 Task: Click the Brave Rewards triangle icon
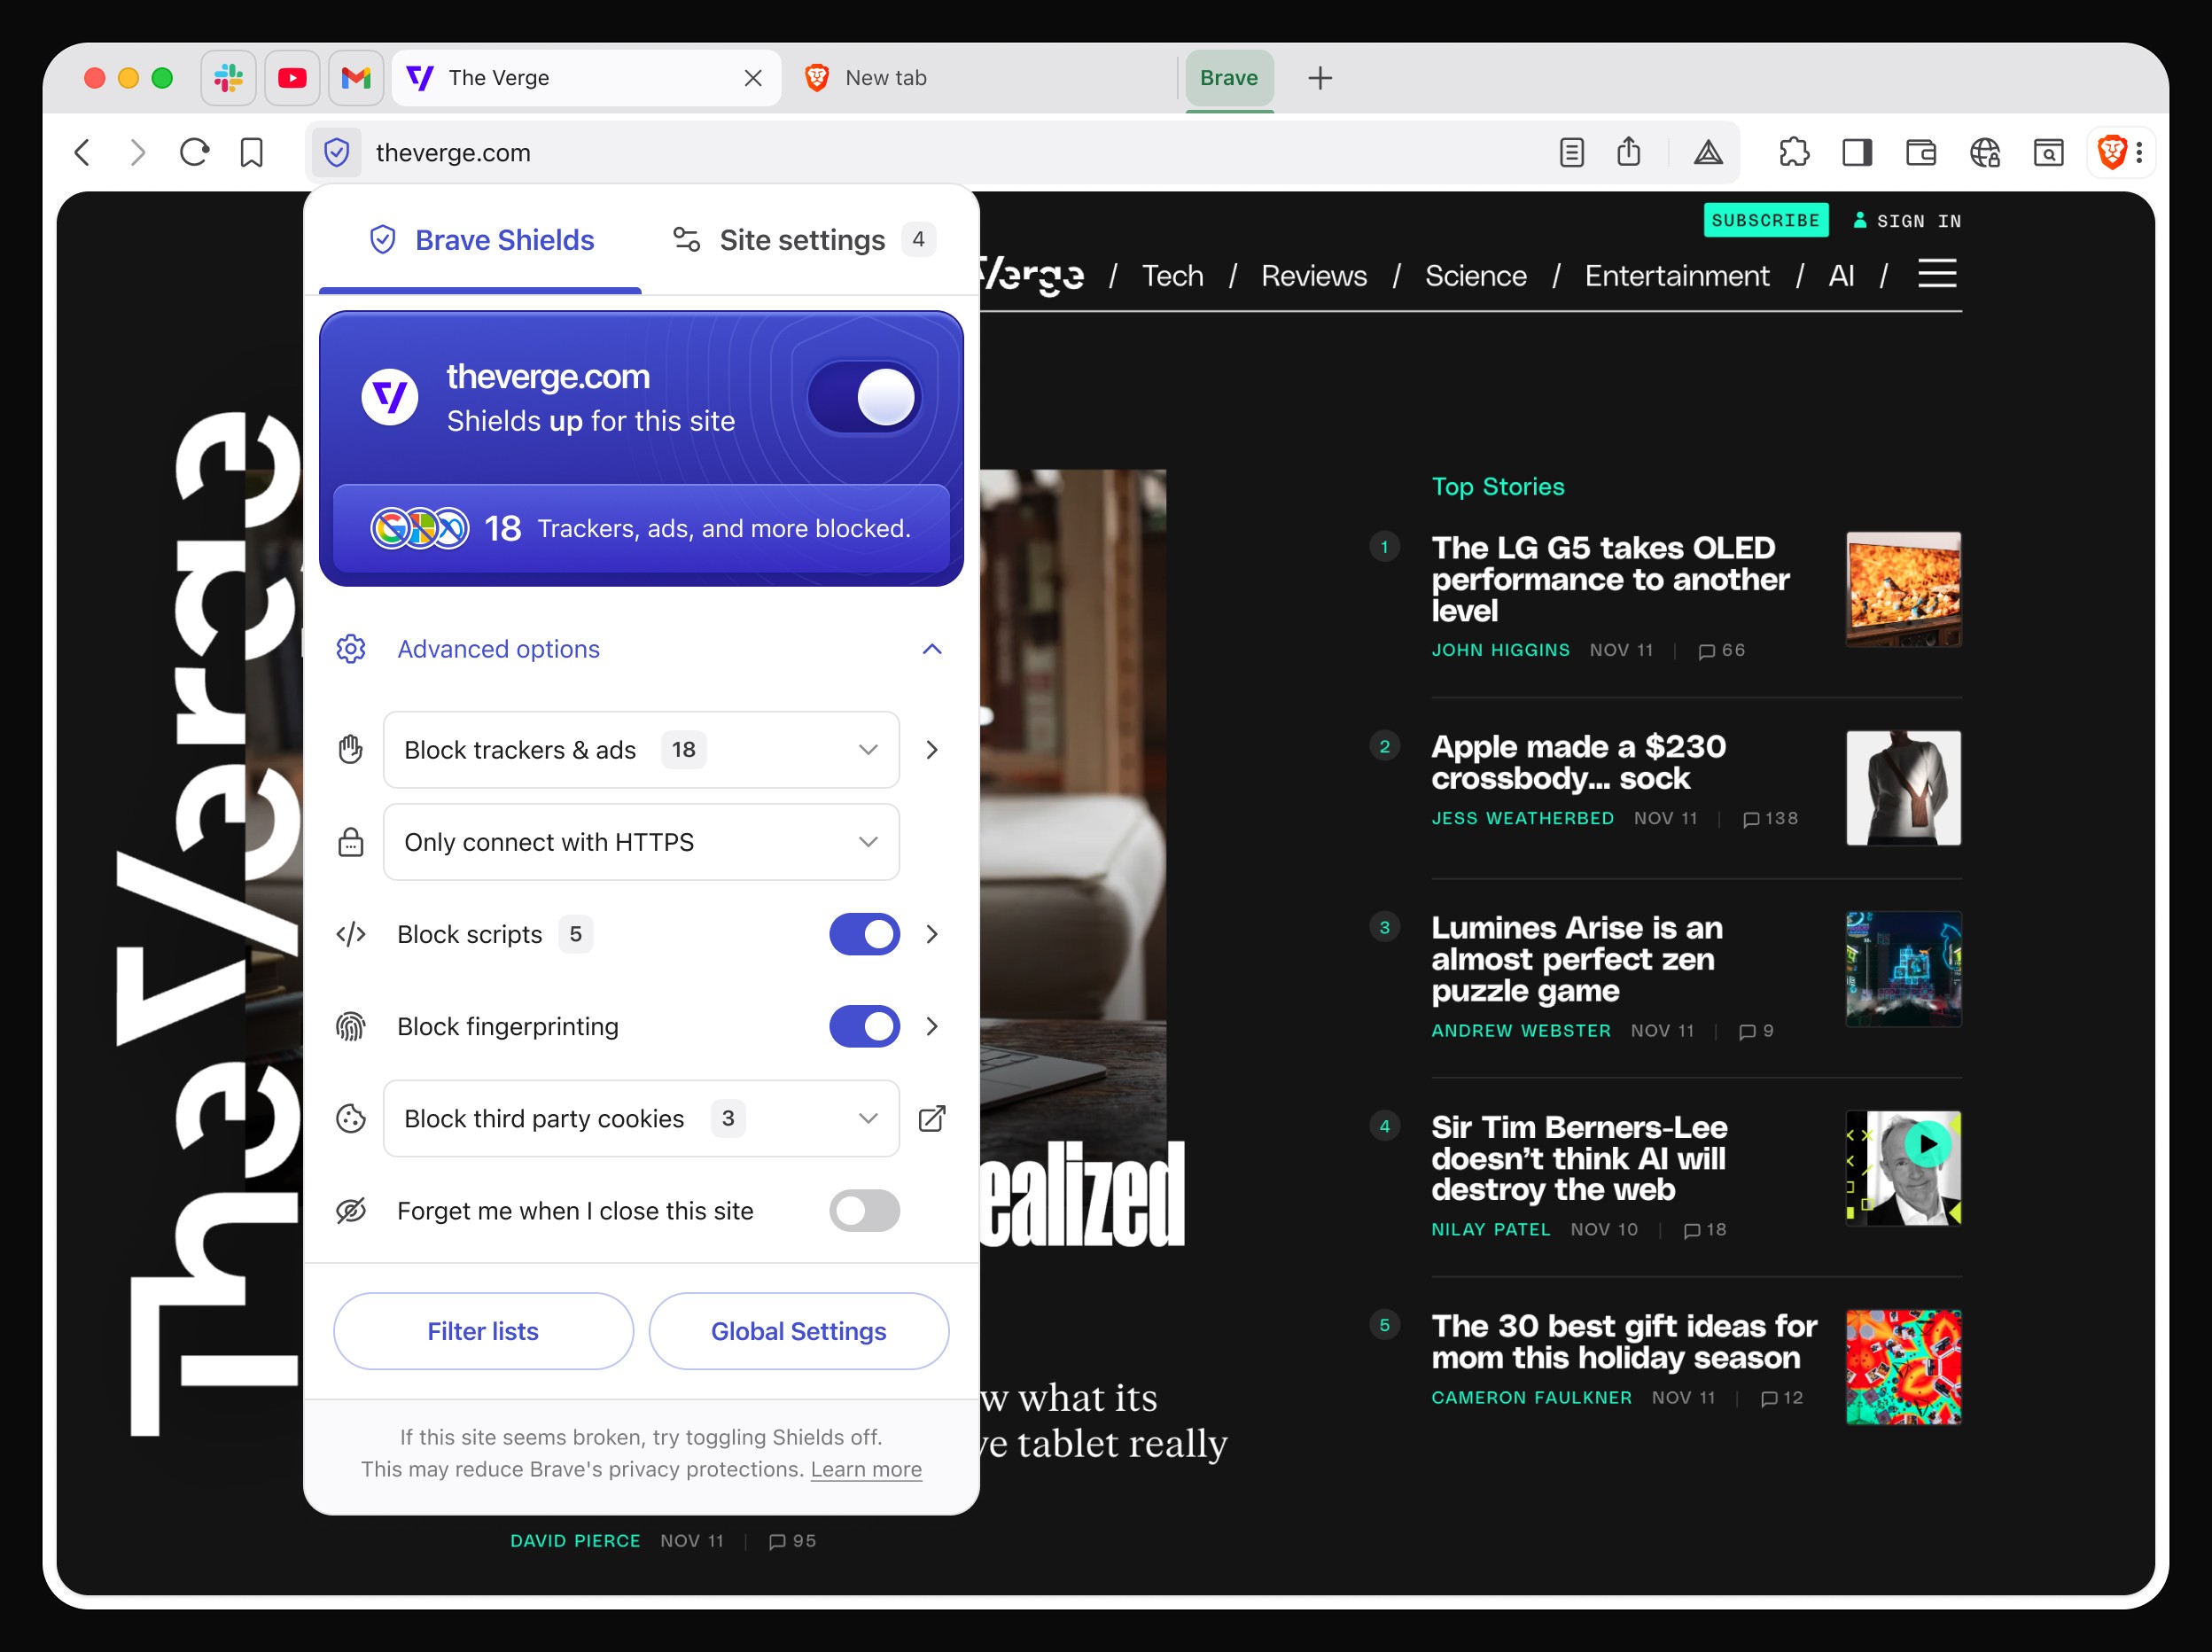[1708, 152]
